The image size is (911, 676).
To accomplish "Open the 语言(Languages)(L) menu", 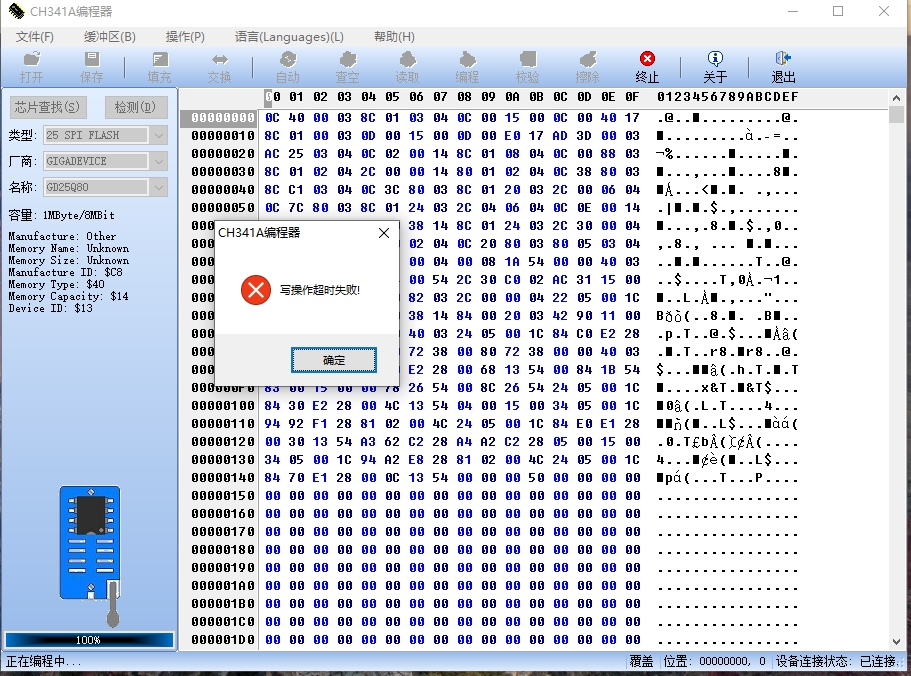I will (289, 37).
